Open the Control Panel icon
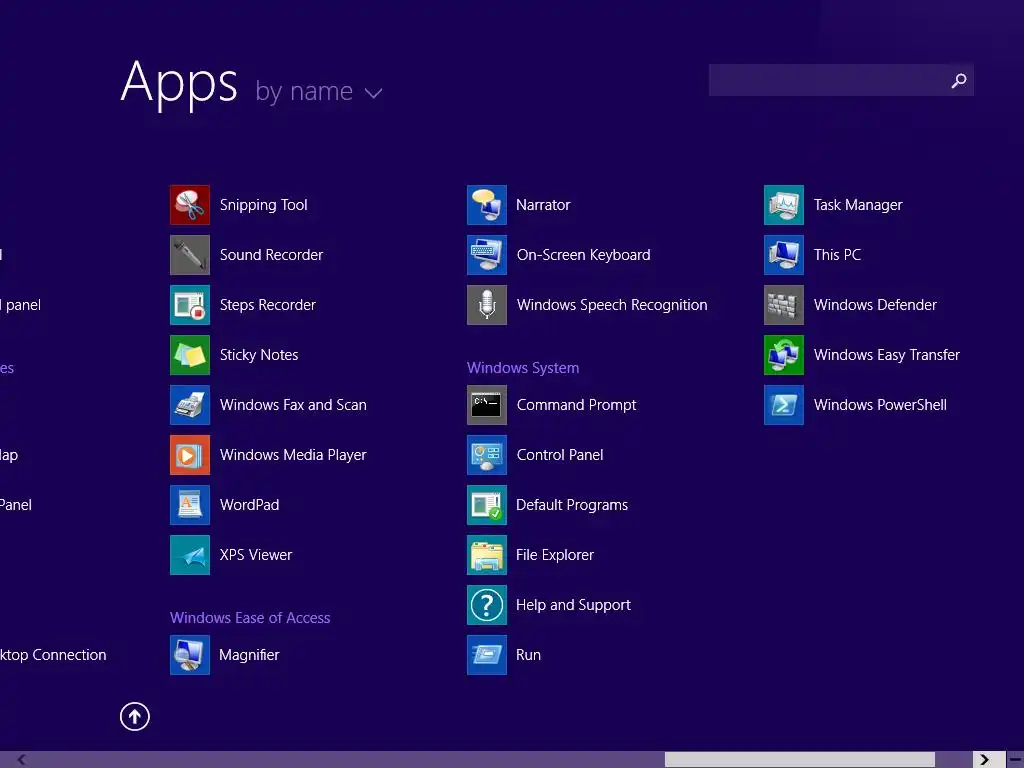Screen dimensions: 1024x768 click(x=487, y=455)
